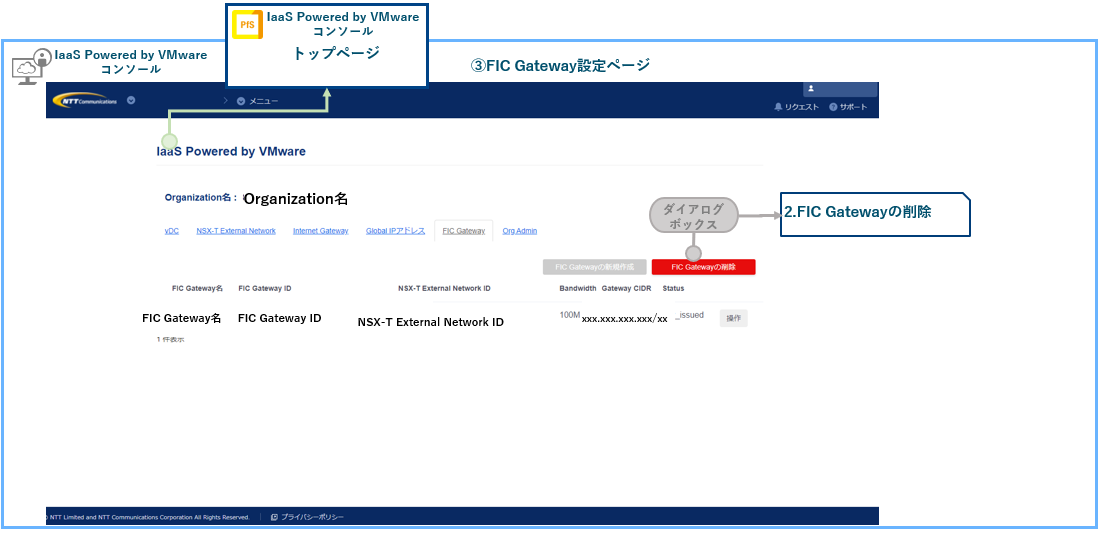Open the サポート help link

tap(848, 107)
